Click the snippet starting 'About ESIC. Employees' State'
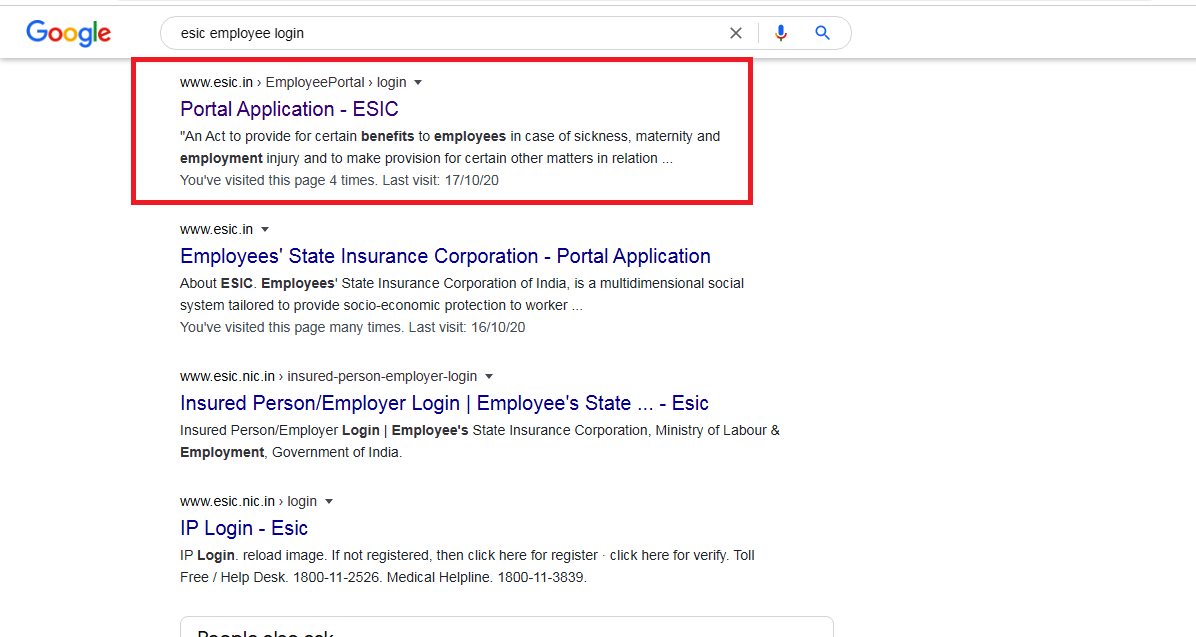Viewport: 1196px width, 637px height. coord(462,294)
